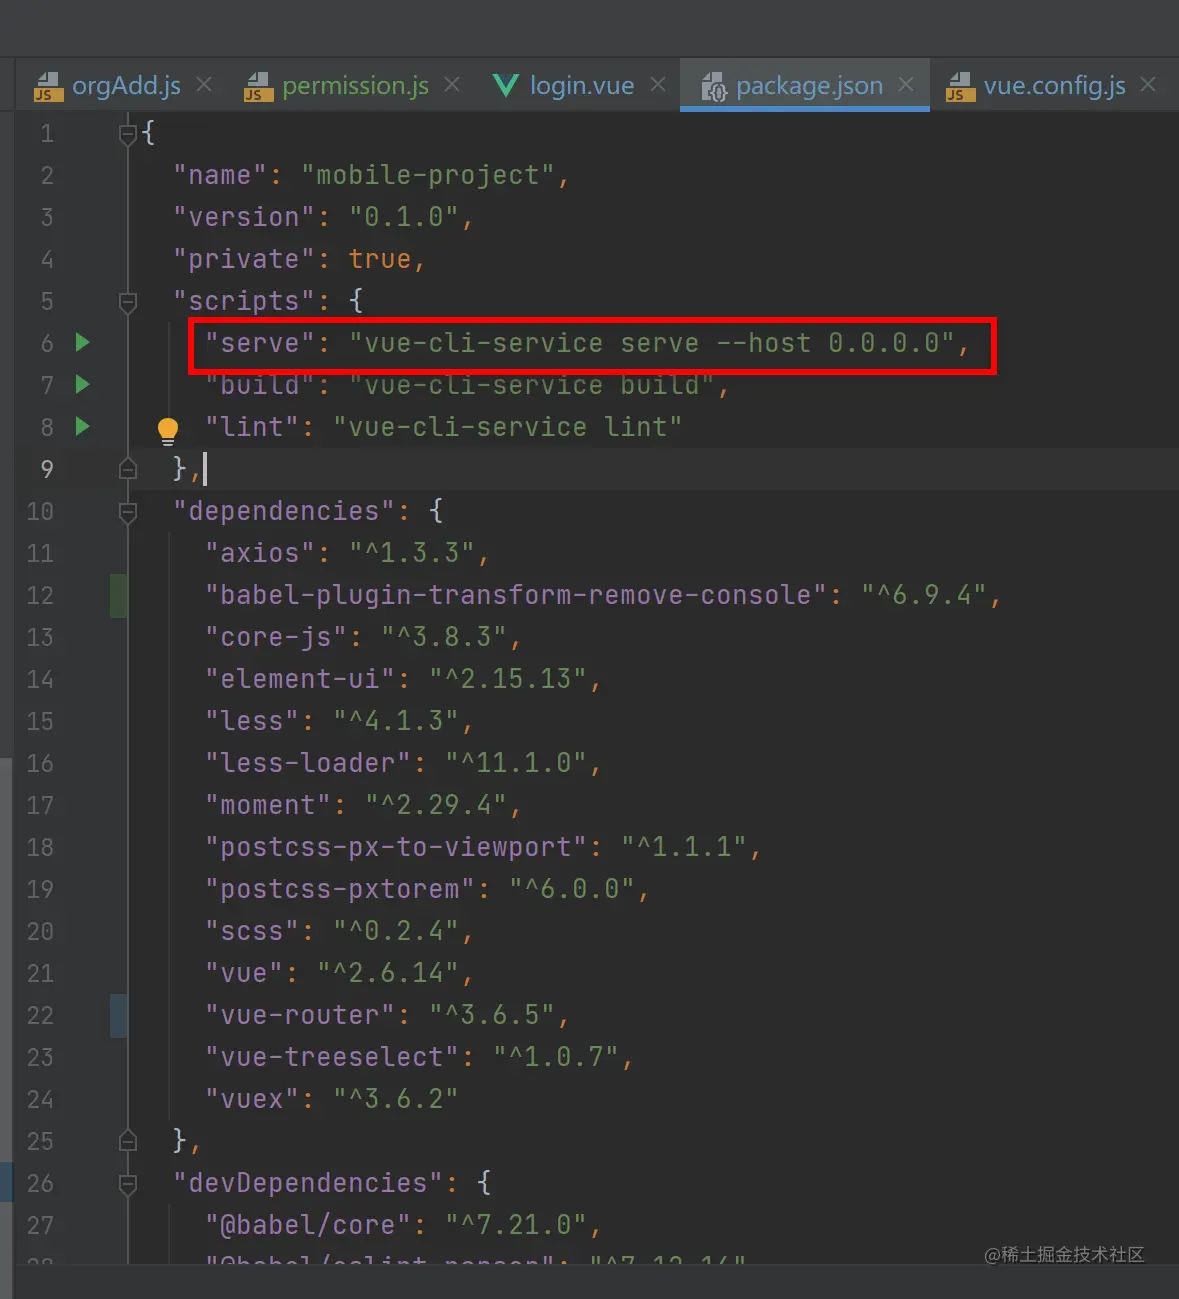Click the "devDependencies" key

(308, 1184)
